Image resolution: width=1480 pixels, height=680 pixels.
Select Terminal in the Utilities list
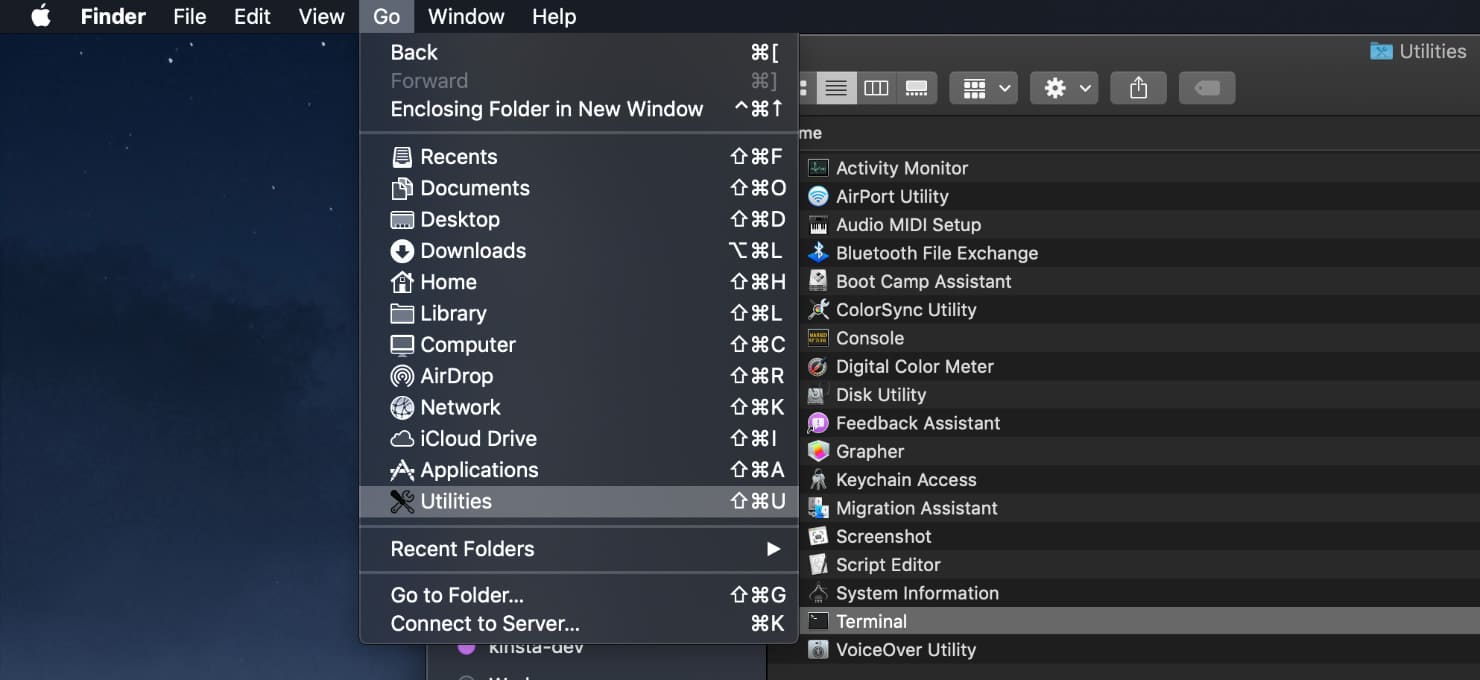[x=872, y=621]
